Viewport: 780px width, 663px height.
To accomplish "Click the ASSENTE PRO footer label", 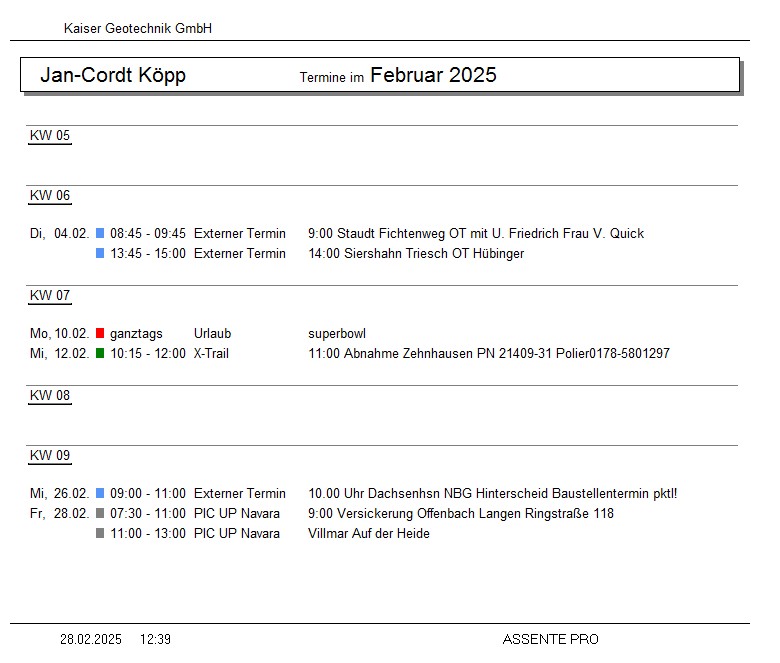I will tap(550, 639).
